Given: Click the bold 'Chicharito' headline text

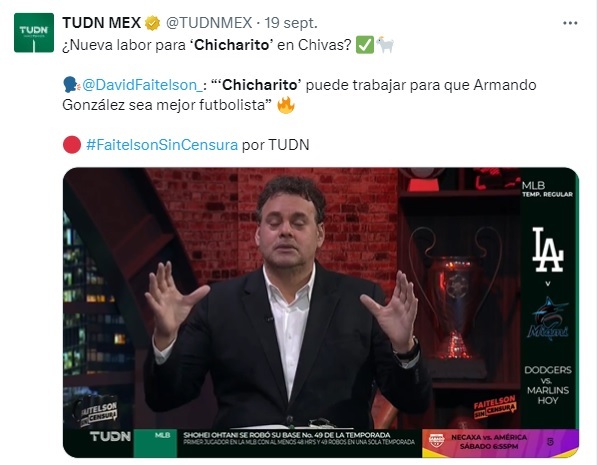Looking at the screenshot, I should point(232,45).
